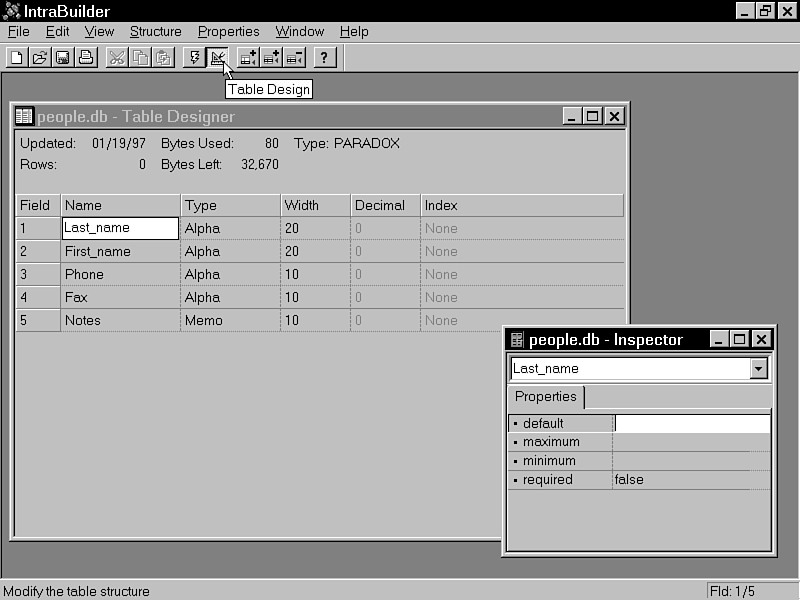
Task: Open the Last_name dropdown in Inspector
Action: (759, 369)
